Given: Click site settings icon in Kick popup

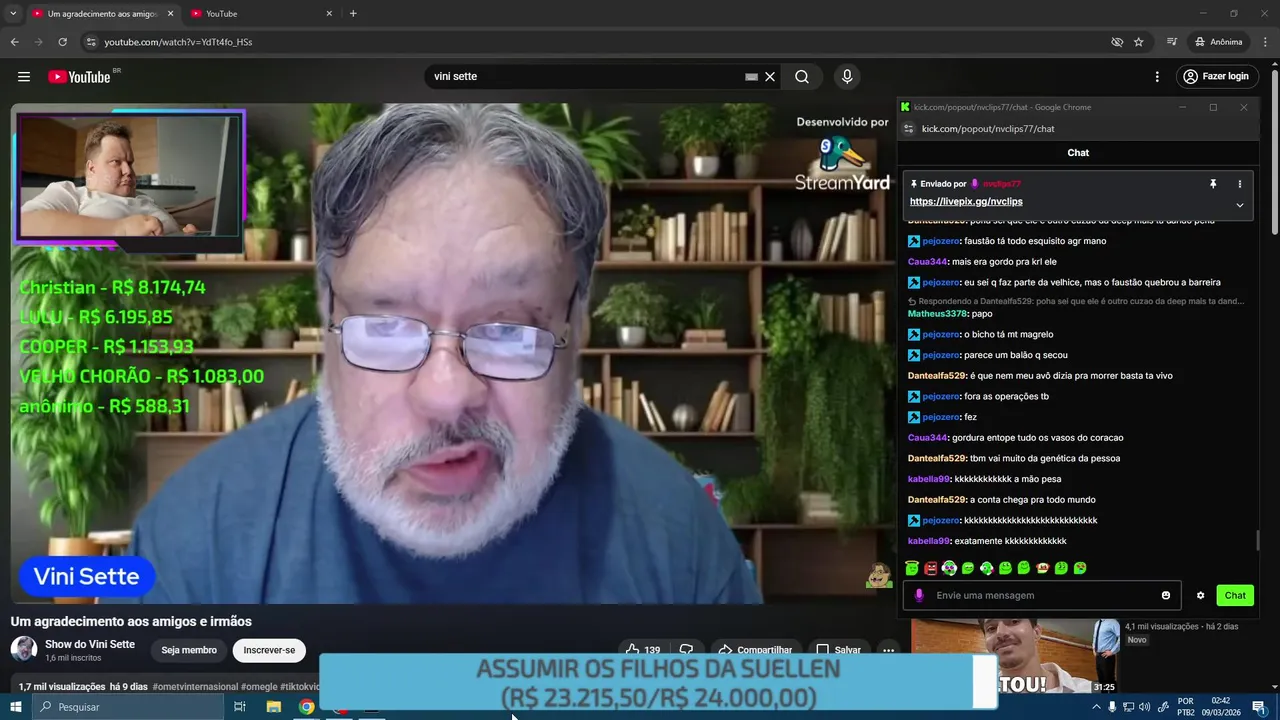Looking at the screenshot, I should (x=908, y=129).
